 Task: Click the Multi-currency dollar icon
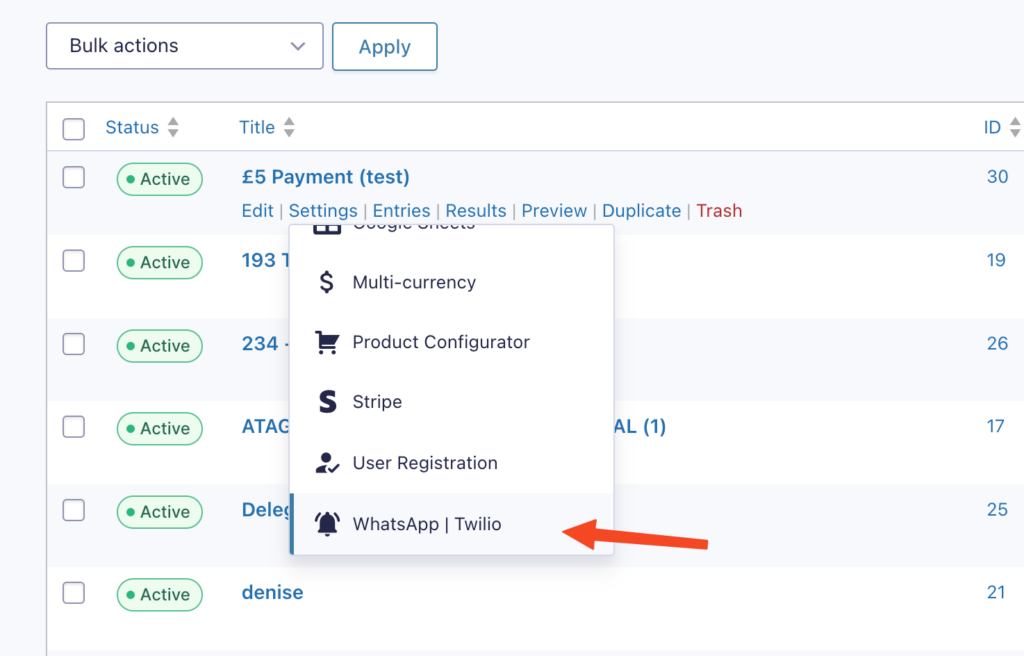pyautogui.click(x=326, y=282)
